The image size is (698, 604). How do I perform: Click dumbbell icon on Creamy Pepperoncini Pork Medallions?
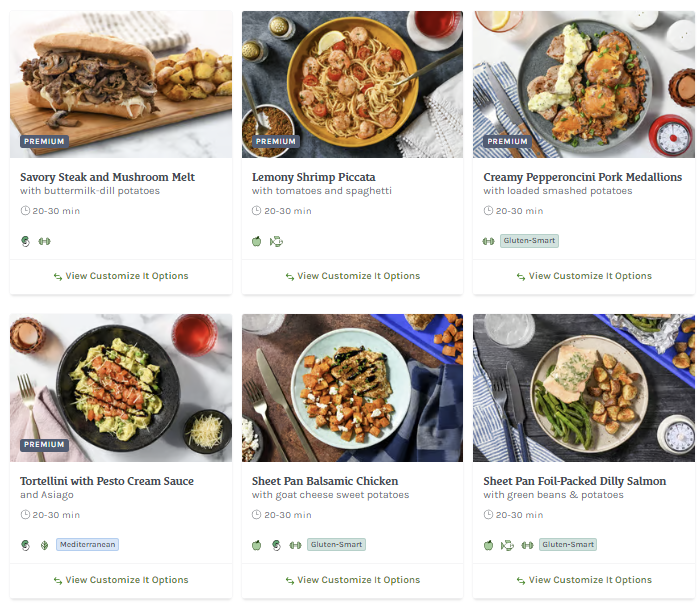tap(488, 241)
